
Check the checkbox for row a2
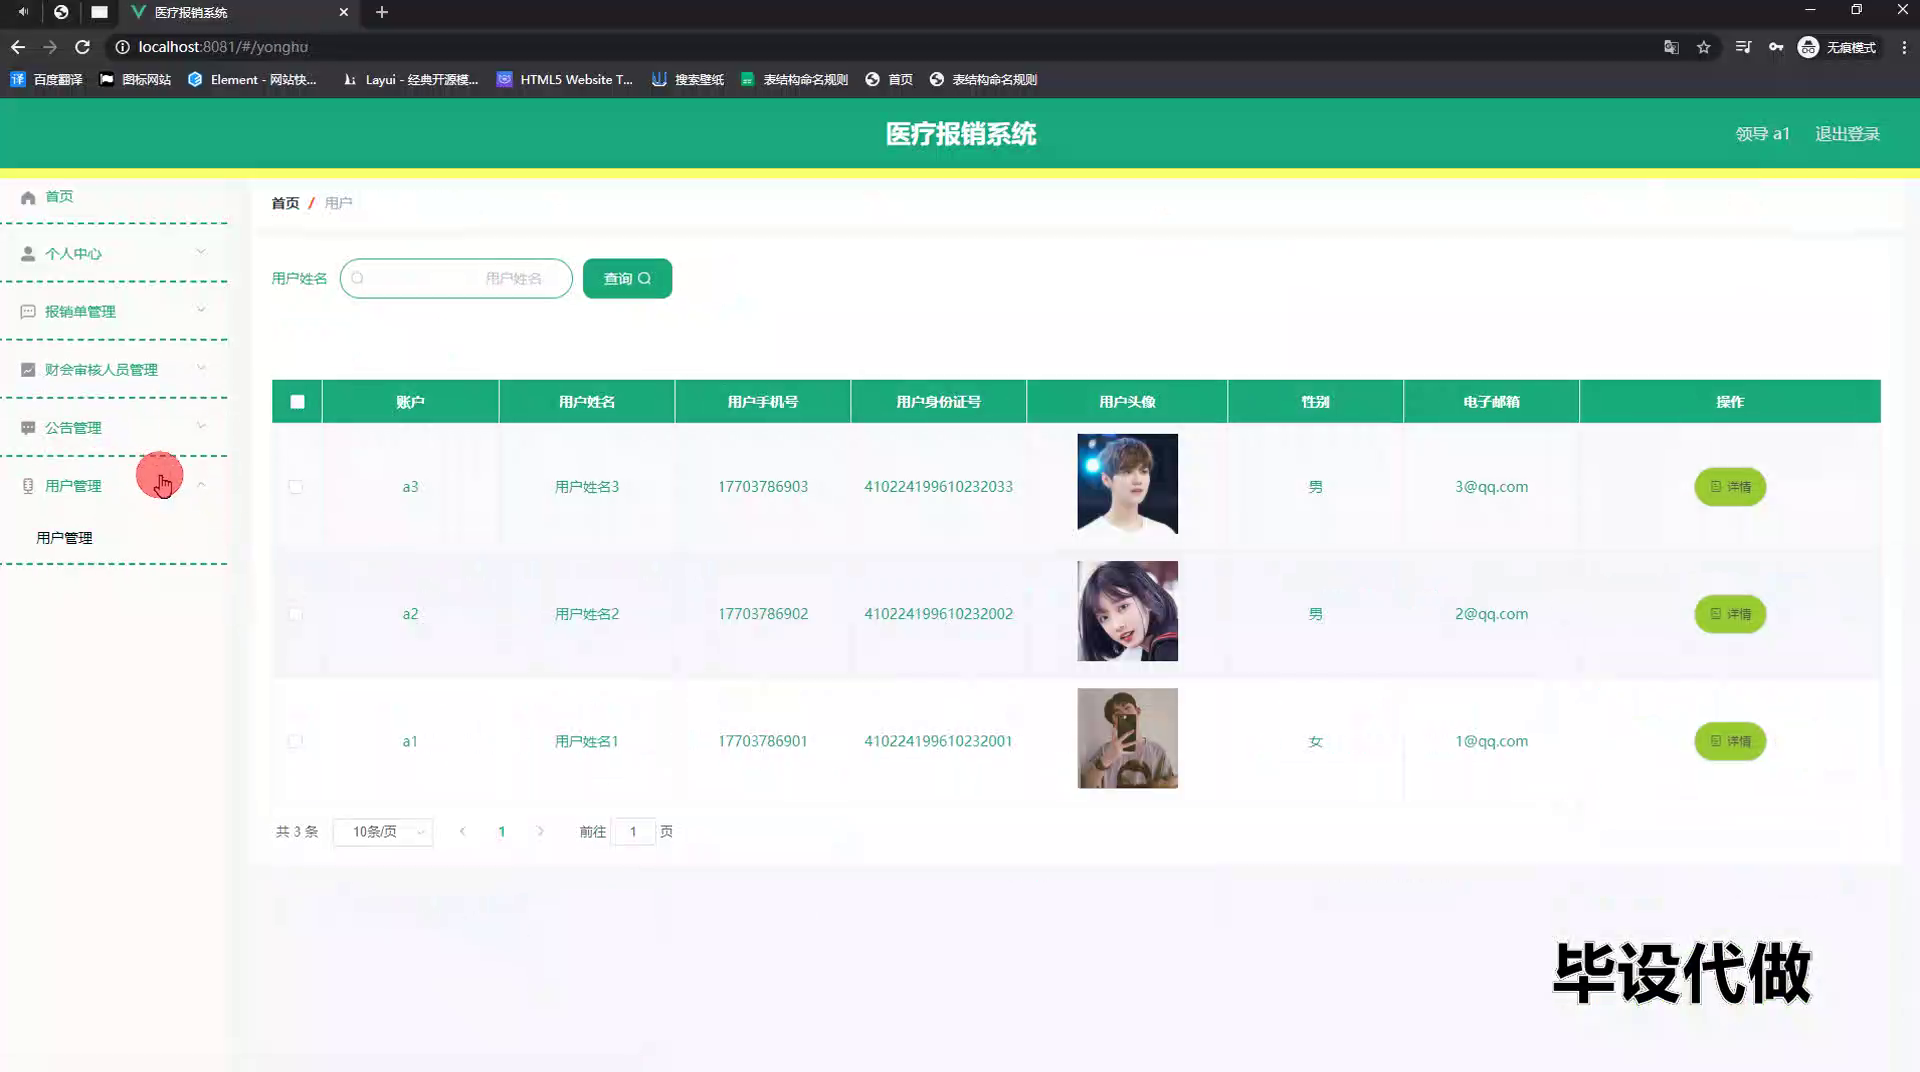coord(295,614)
